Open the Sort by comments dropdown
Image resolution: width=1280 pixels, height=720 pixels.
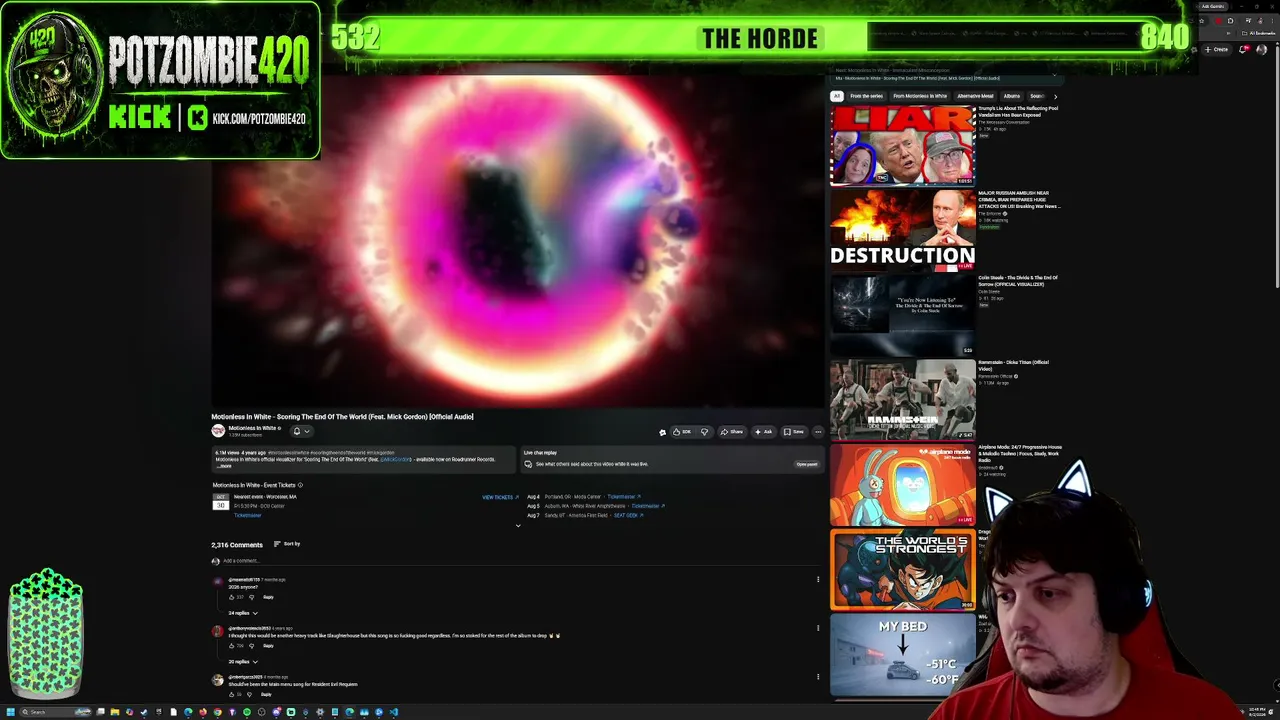287,544
